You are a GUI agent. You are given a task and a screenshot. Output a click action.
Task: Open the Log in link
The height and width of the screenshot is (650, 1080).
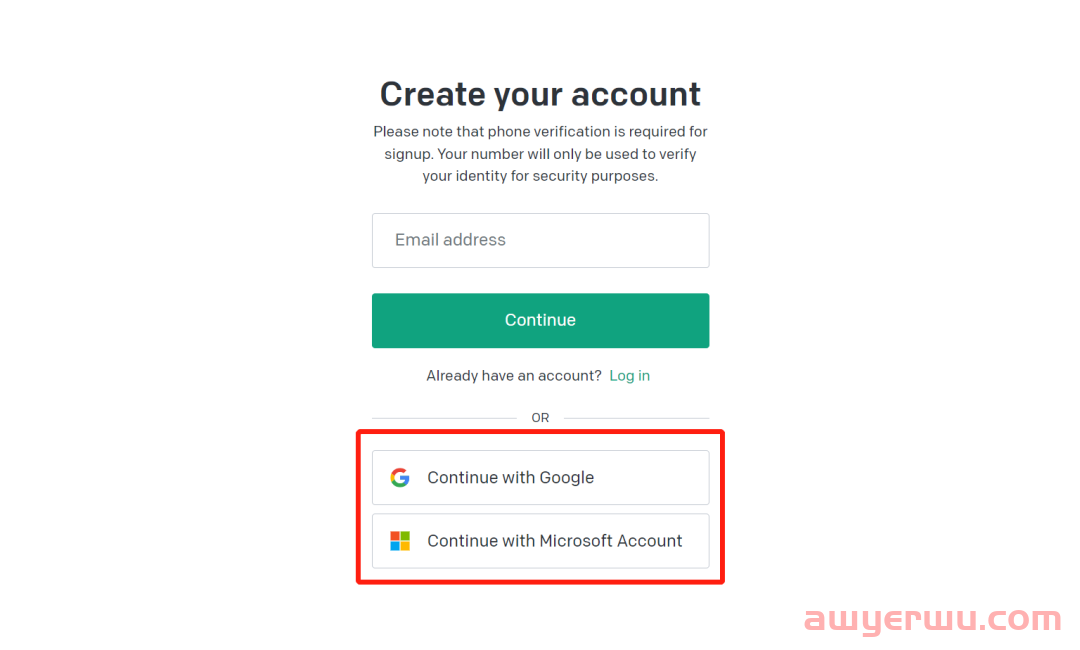(x=630, y=375)
